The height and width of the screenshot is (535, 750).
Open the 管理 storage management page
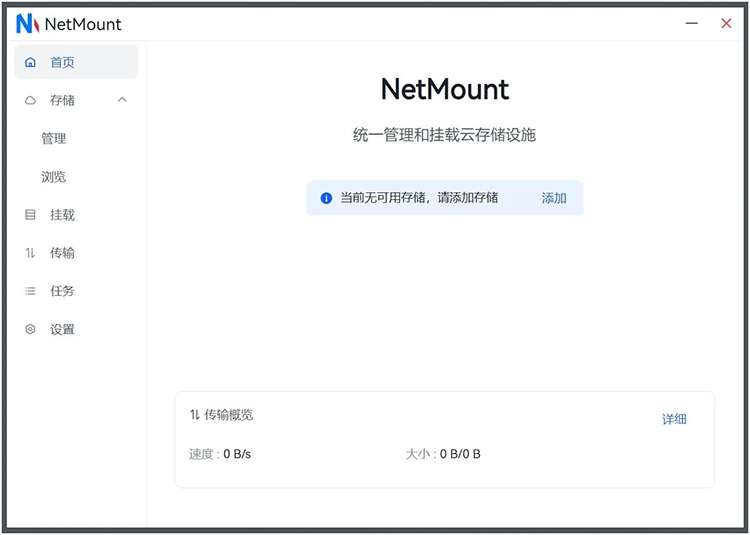(54, 139)
